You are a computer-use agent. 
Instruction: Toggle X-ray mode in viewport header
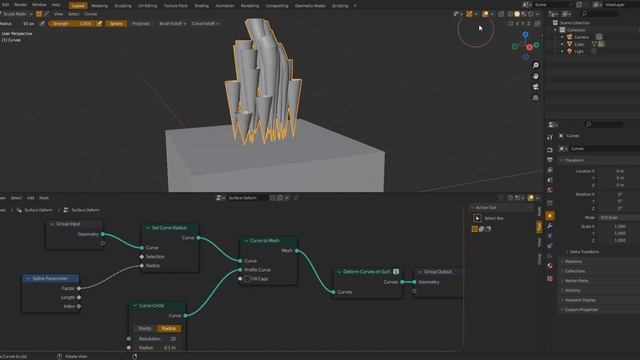pos(501,14)
